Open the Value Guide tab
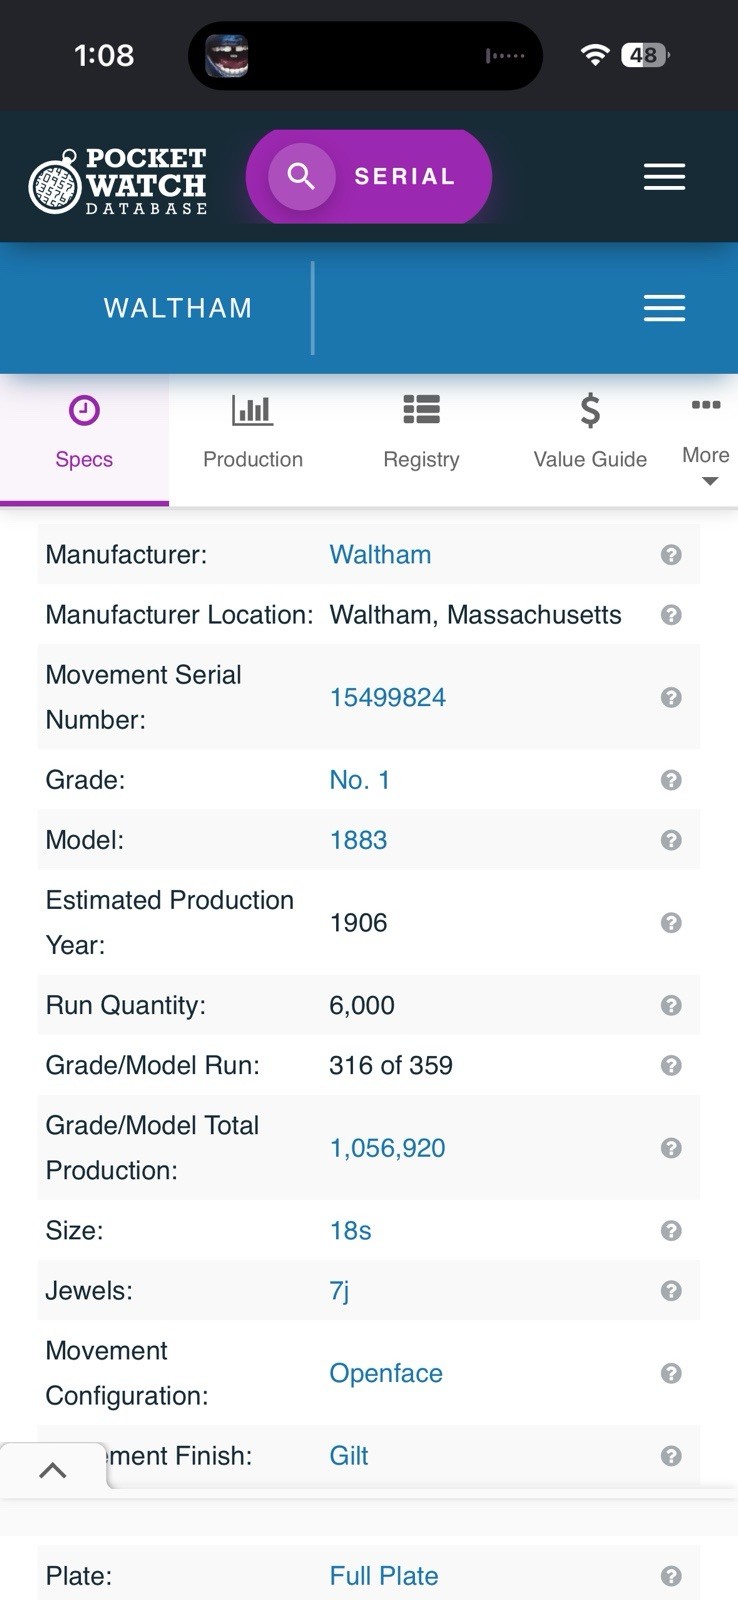Screen dimensions: 738x1600 (x=590, y=438)
